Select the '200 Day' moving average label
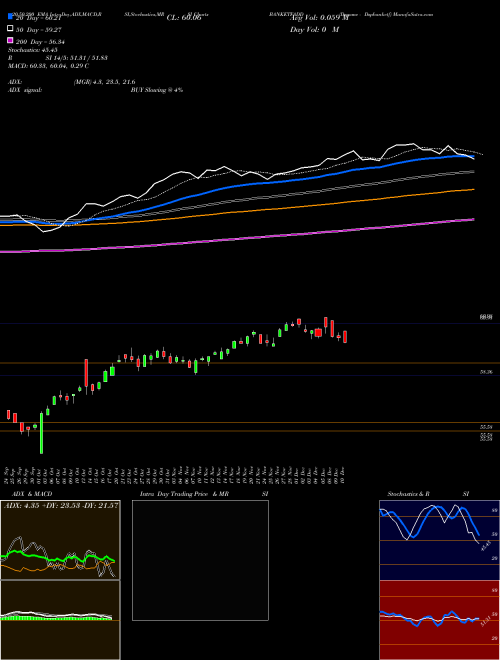 click(x=40, y=42)
